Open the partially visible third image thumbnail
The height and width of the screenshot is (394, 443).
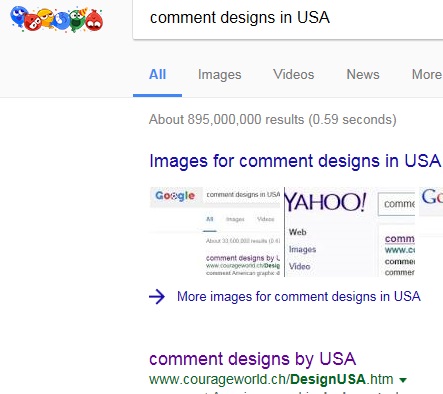(x=431, y=232)
